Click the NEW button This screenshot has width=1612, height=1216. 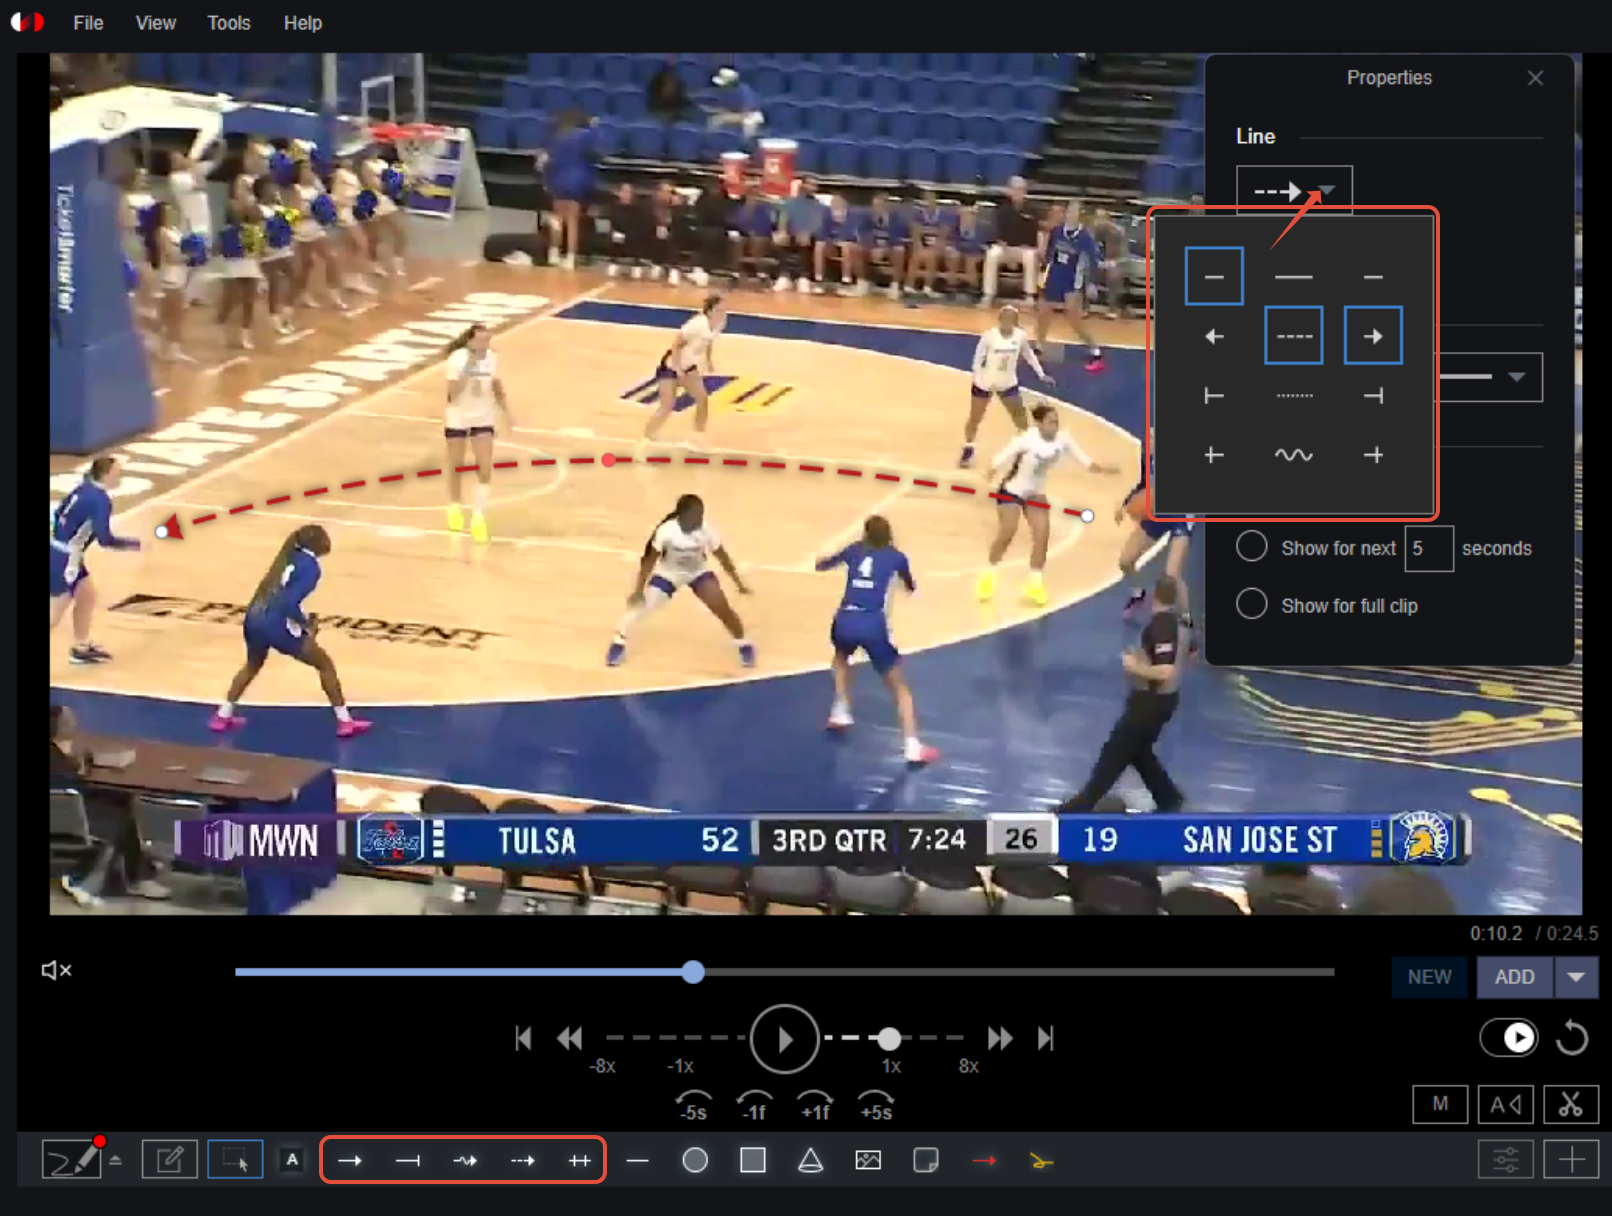coord(1429,977)
